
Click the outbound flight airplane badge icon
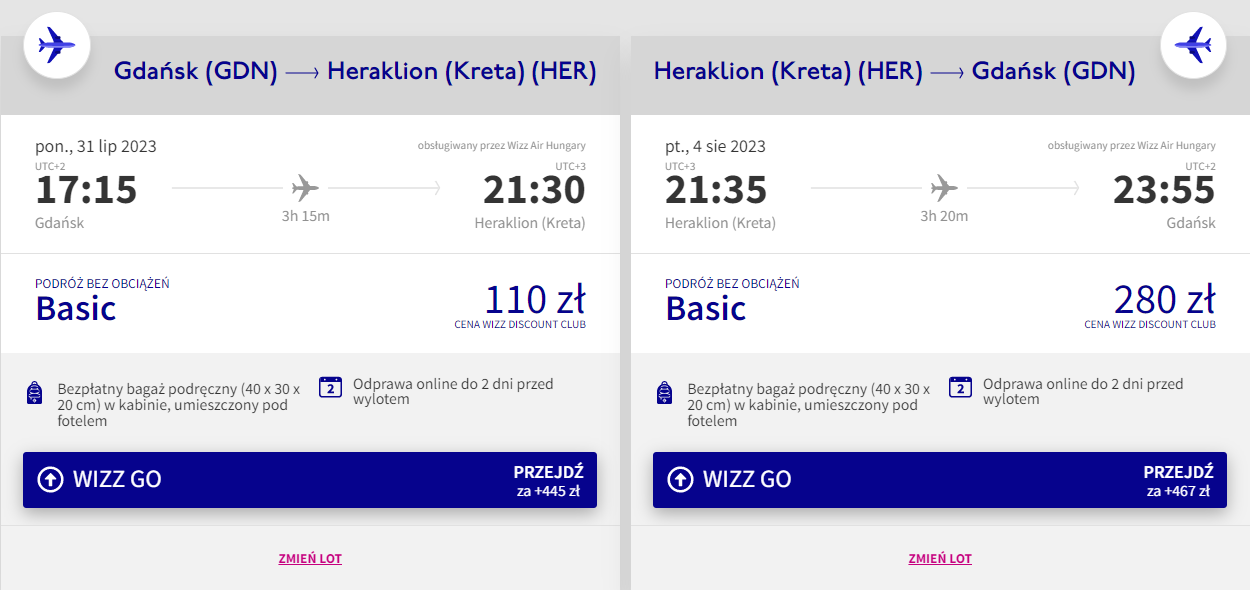pyautogui.click(x=57, y=45)
